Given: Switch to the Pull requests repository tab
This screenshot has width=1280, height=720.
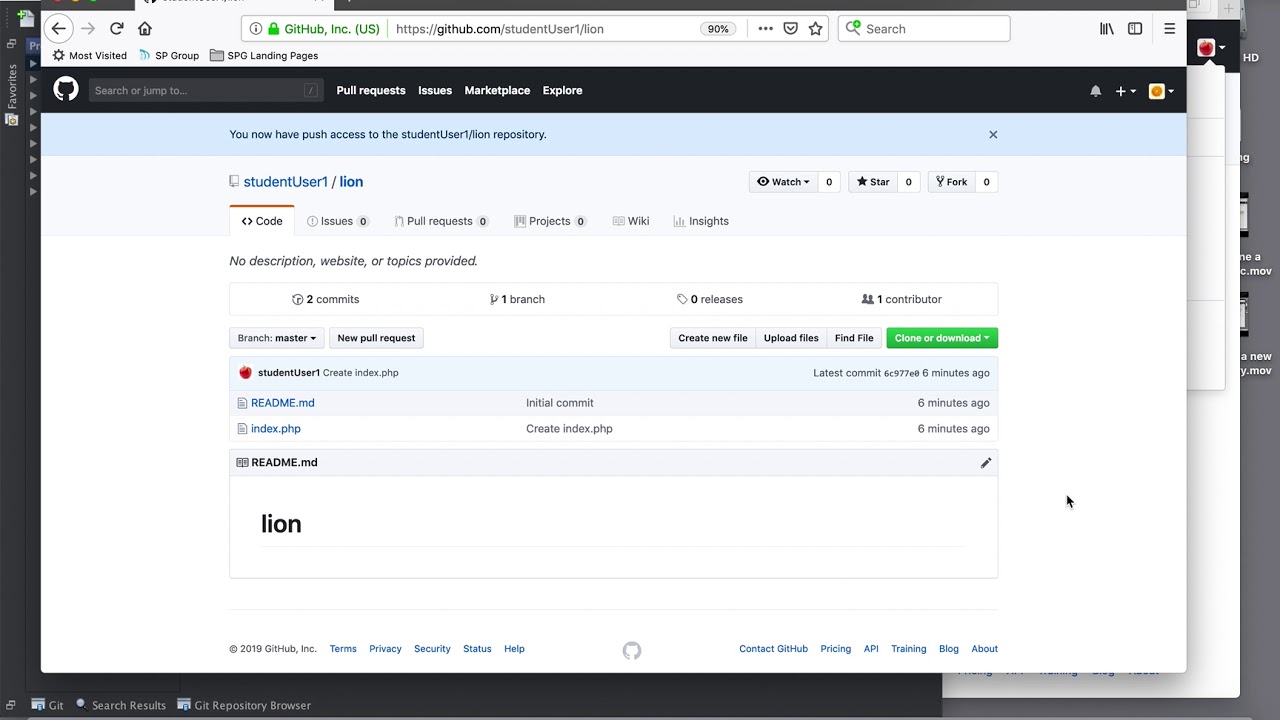Looking at the screenshot, I should (441, 221).
